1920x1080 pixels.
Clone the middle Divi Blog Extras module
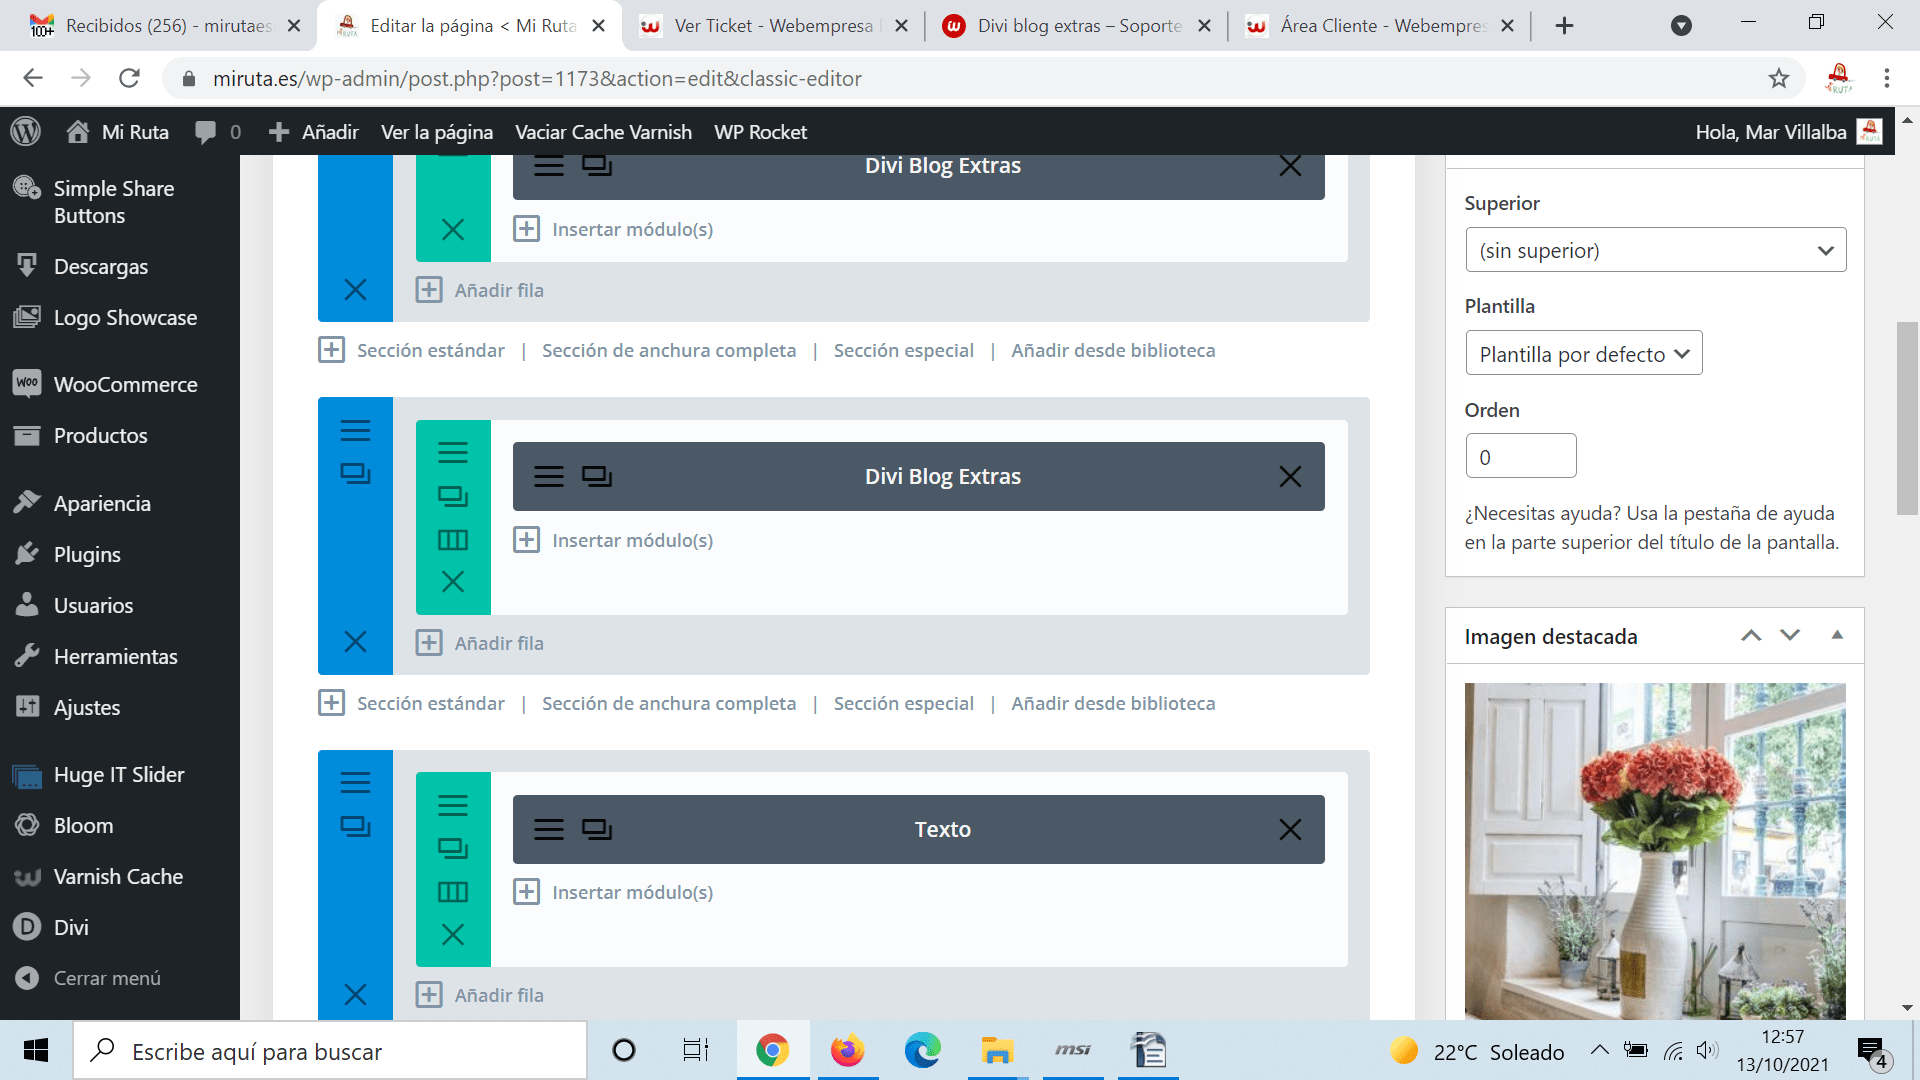597,477
